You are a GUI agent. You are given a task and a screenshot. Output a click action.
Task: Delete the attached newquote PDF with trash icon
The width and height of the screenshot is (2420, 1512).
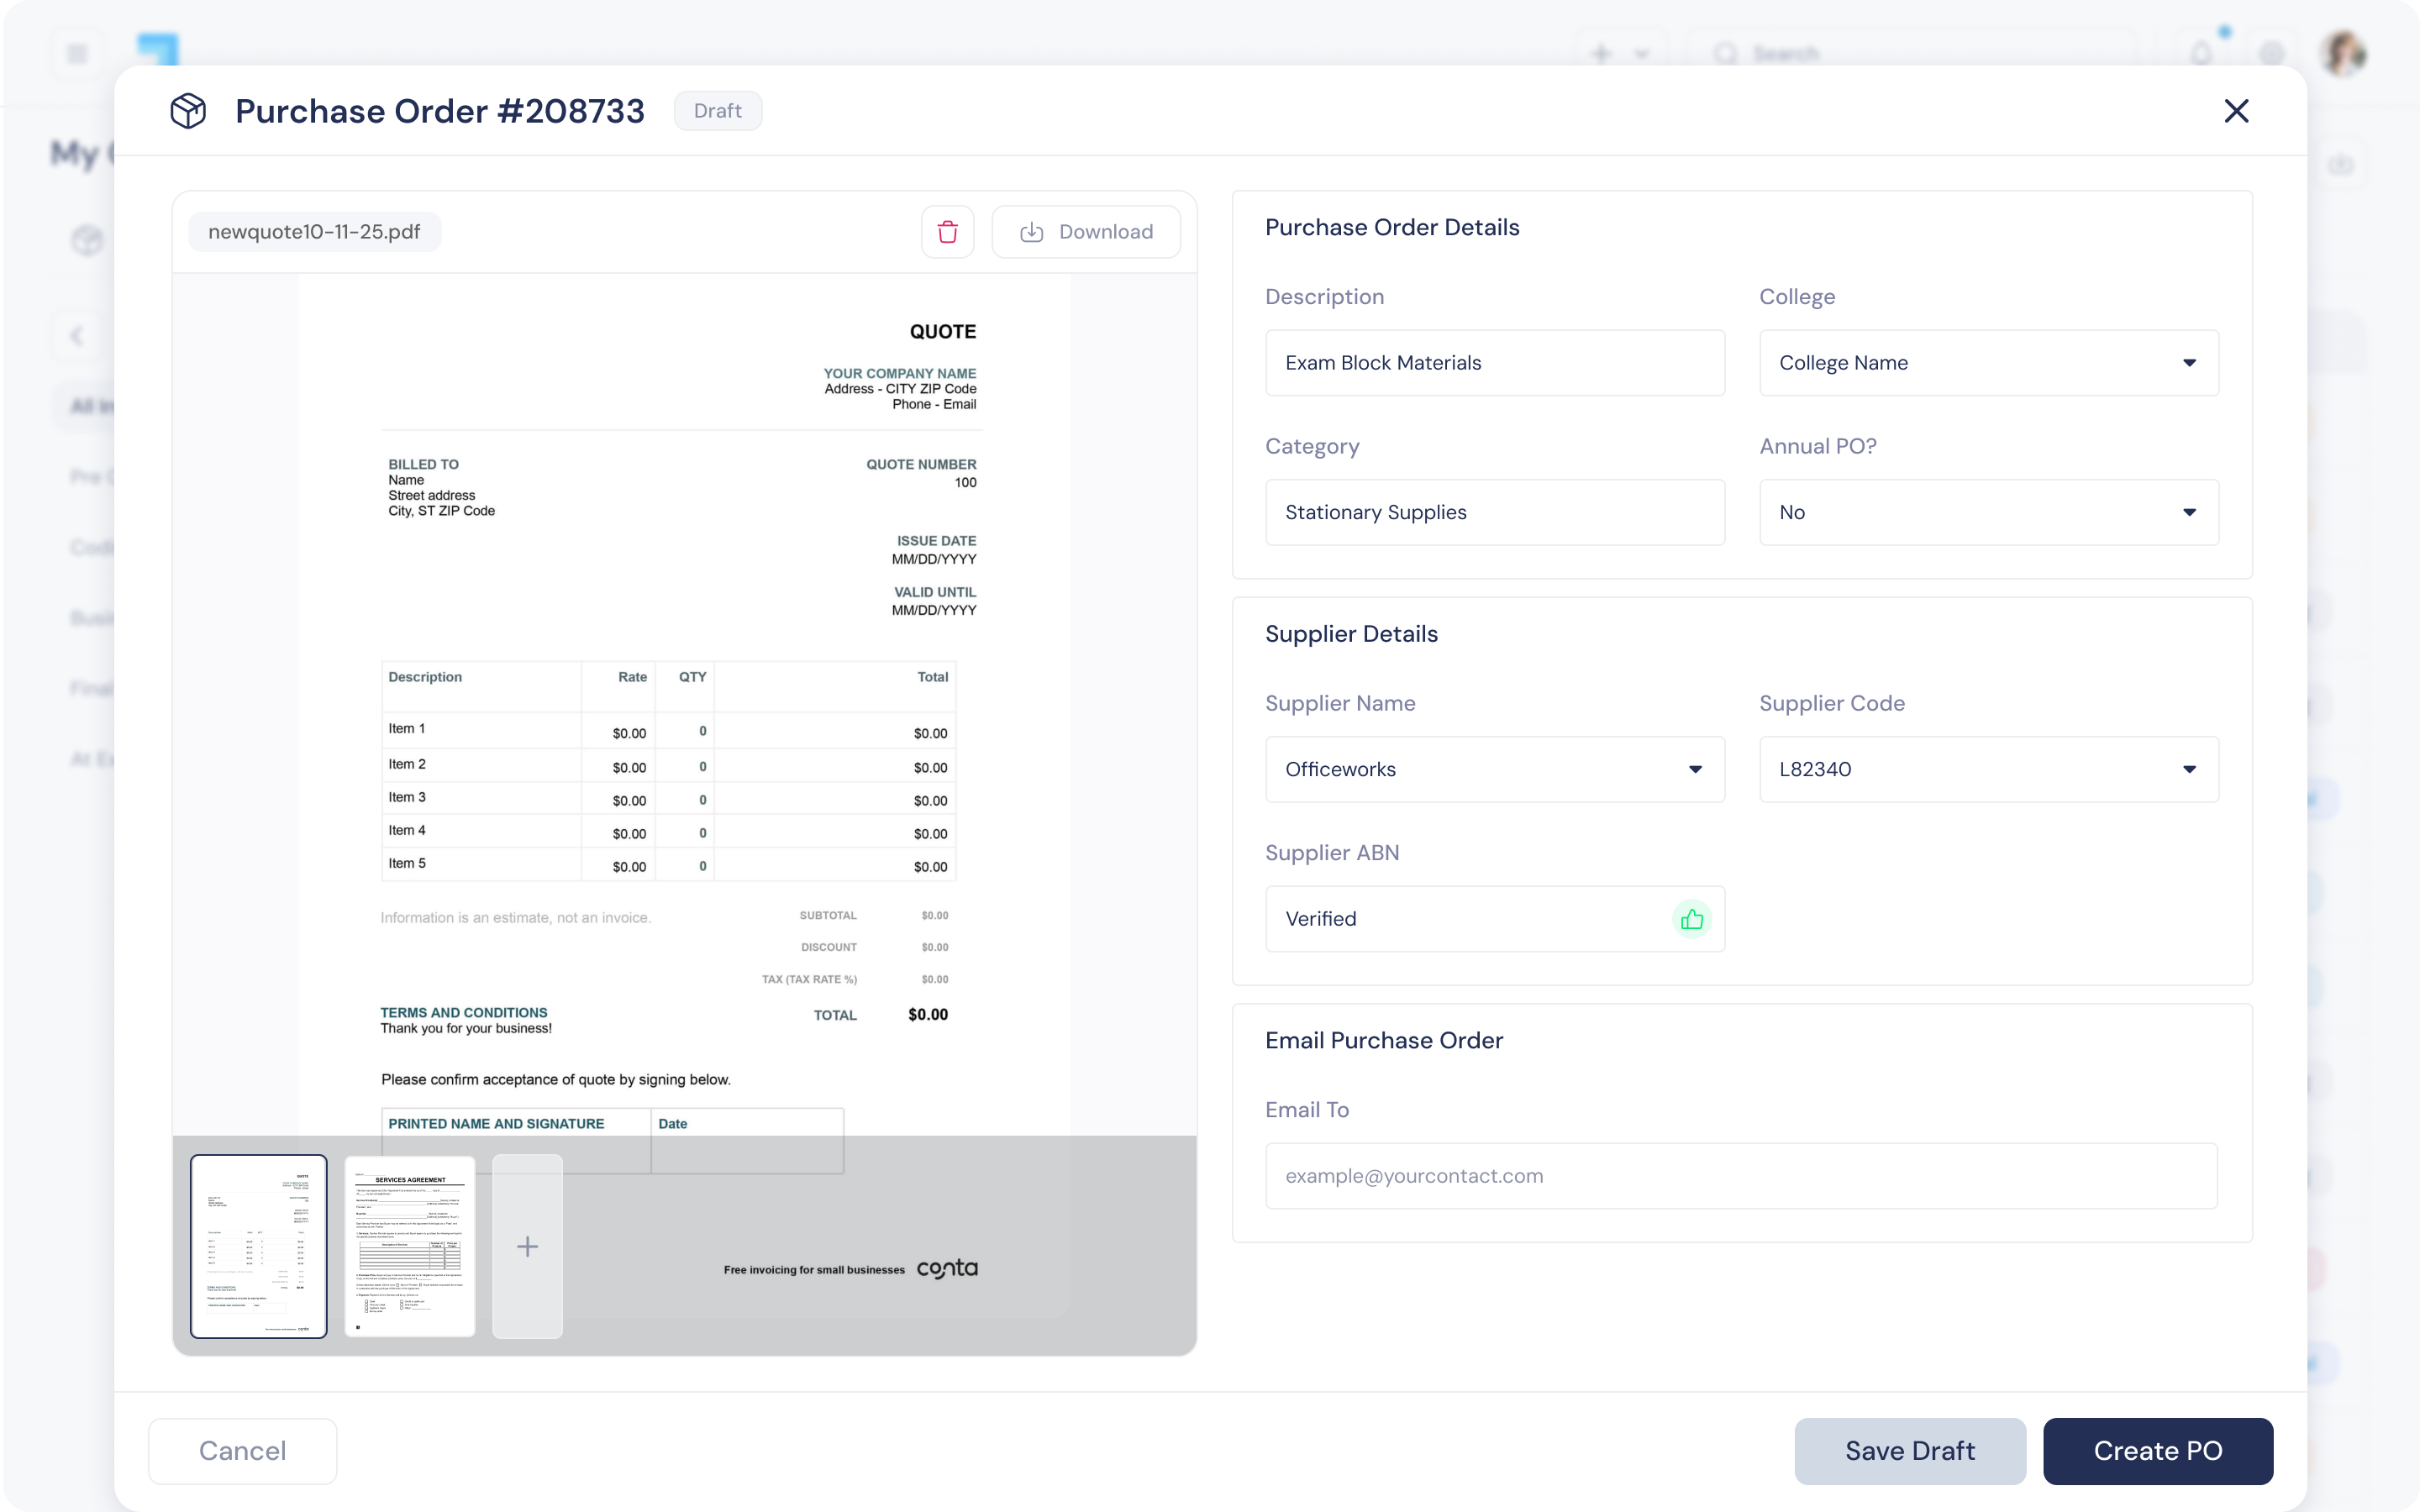[947, 232]
